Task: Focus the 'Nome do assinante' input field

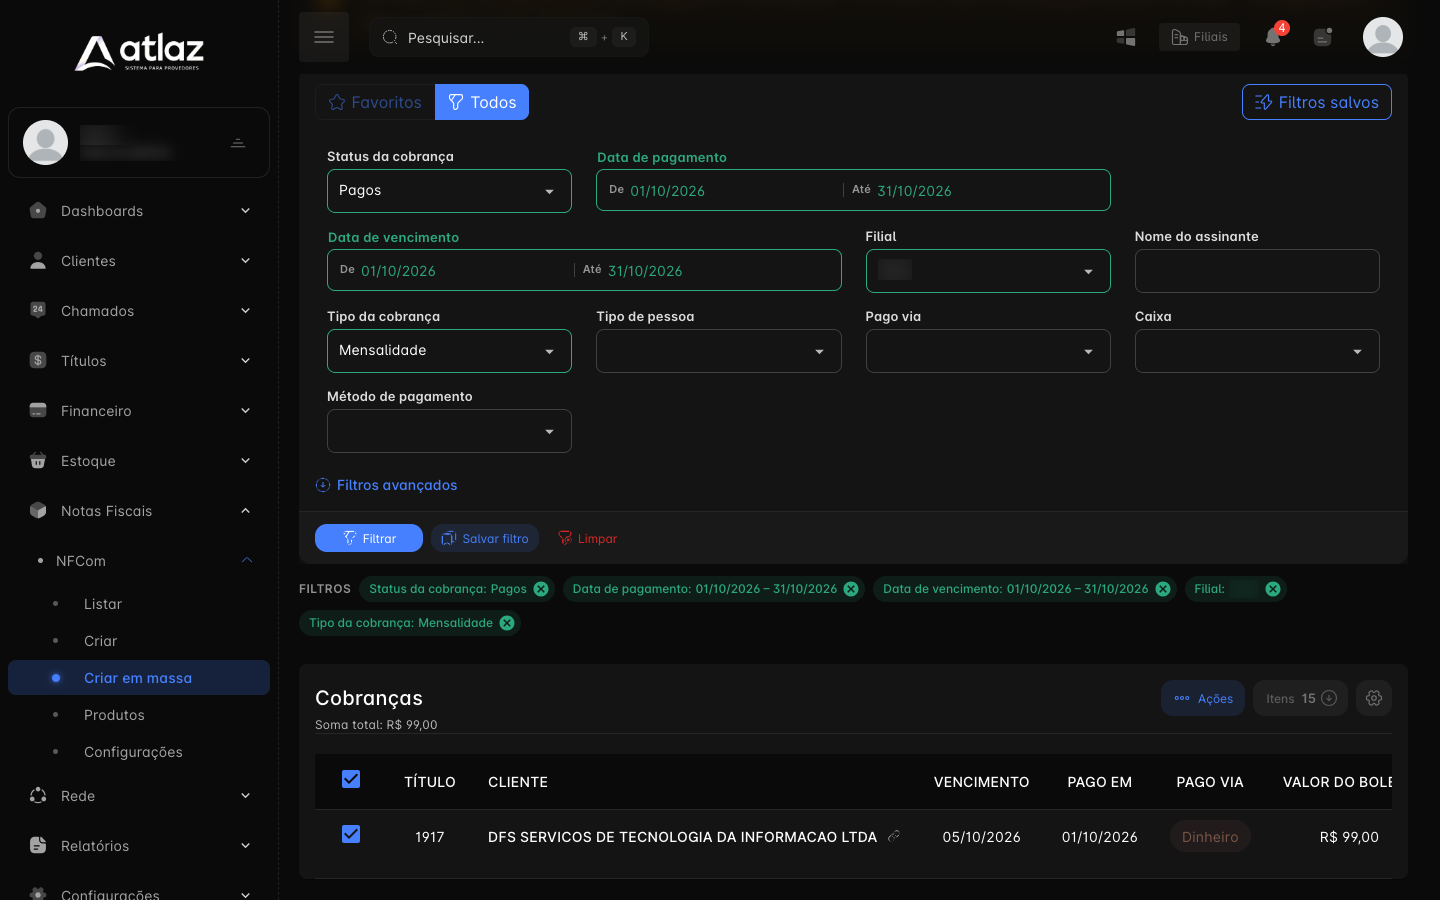Action: click(x=1257, y=271)
